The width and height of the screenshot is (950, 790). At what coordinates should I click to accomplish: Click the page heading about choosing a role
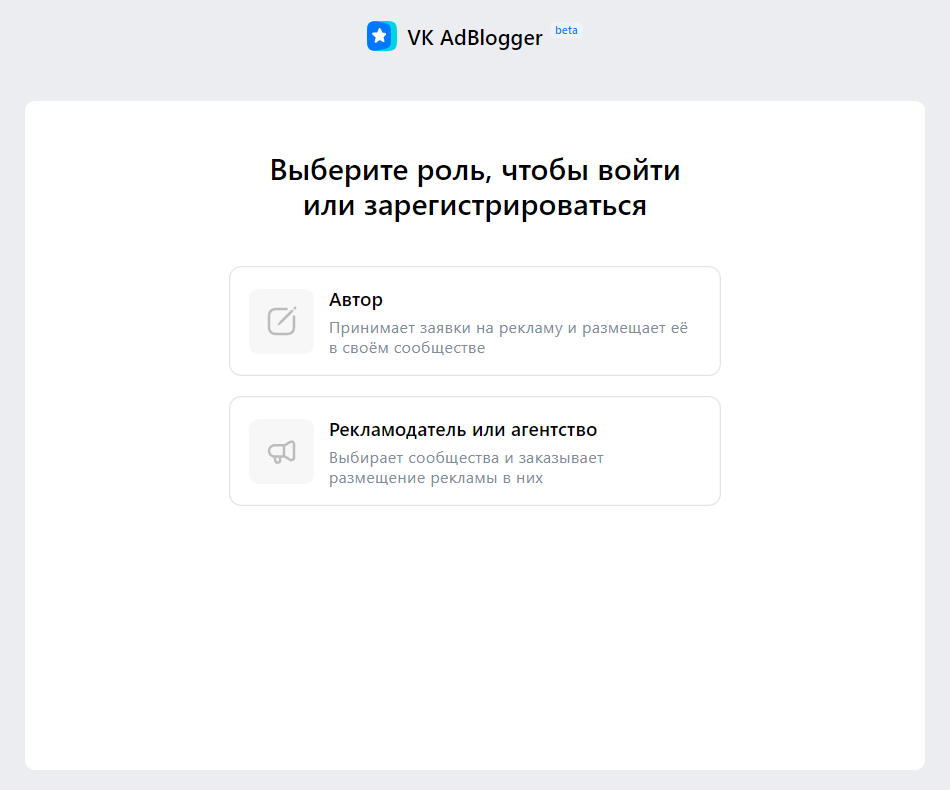point(475,186)
